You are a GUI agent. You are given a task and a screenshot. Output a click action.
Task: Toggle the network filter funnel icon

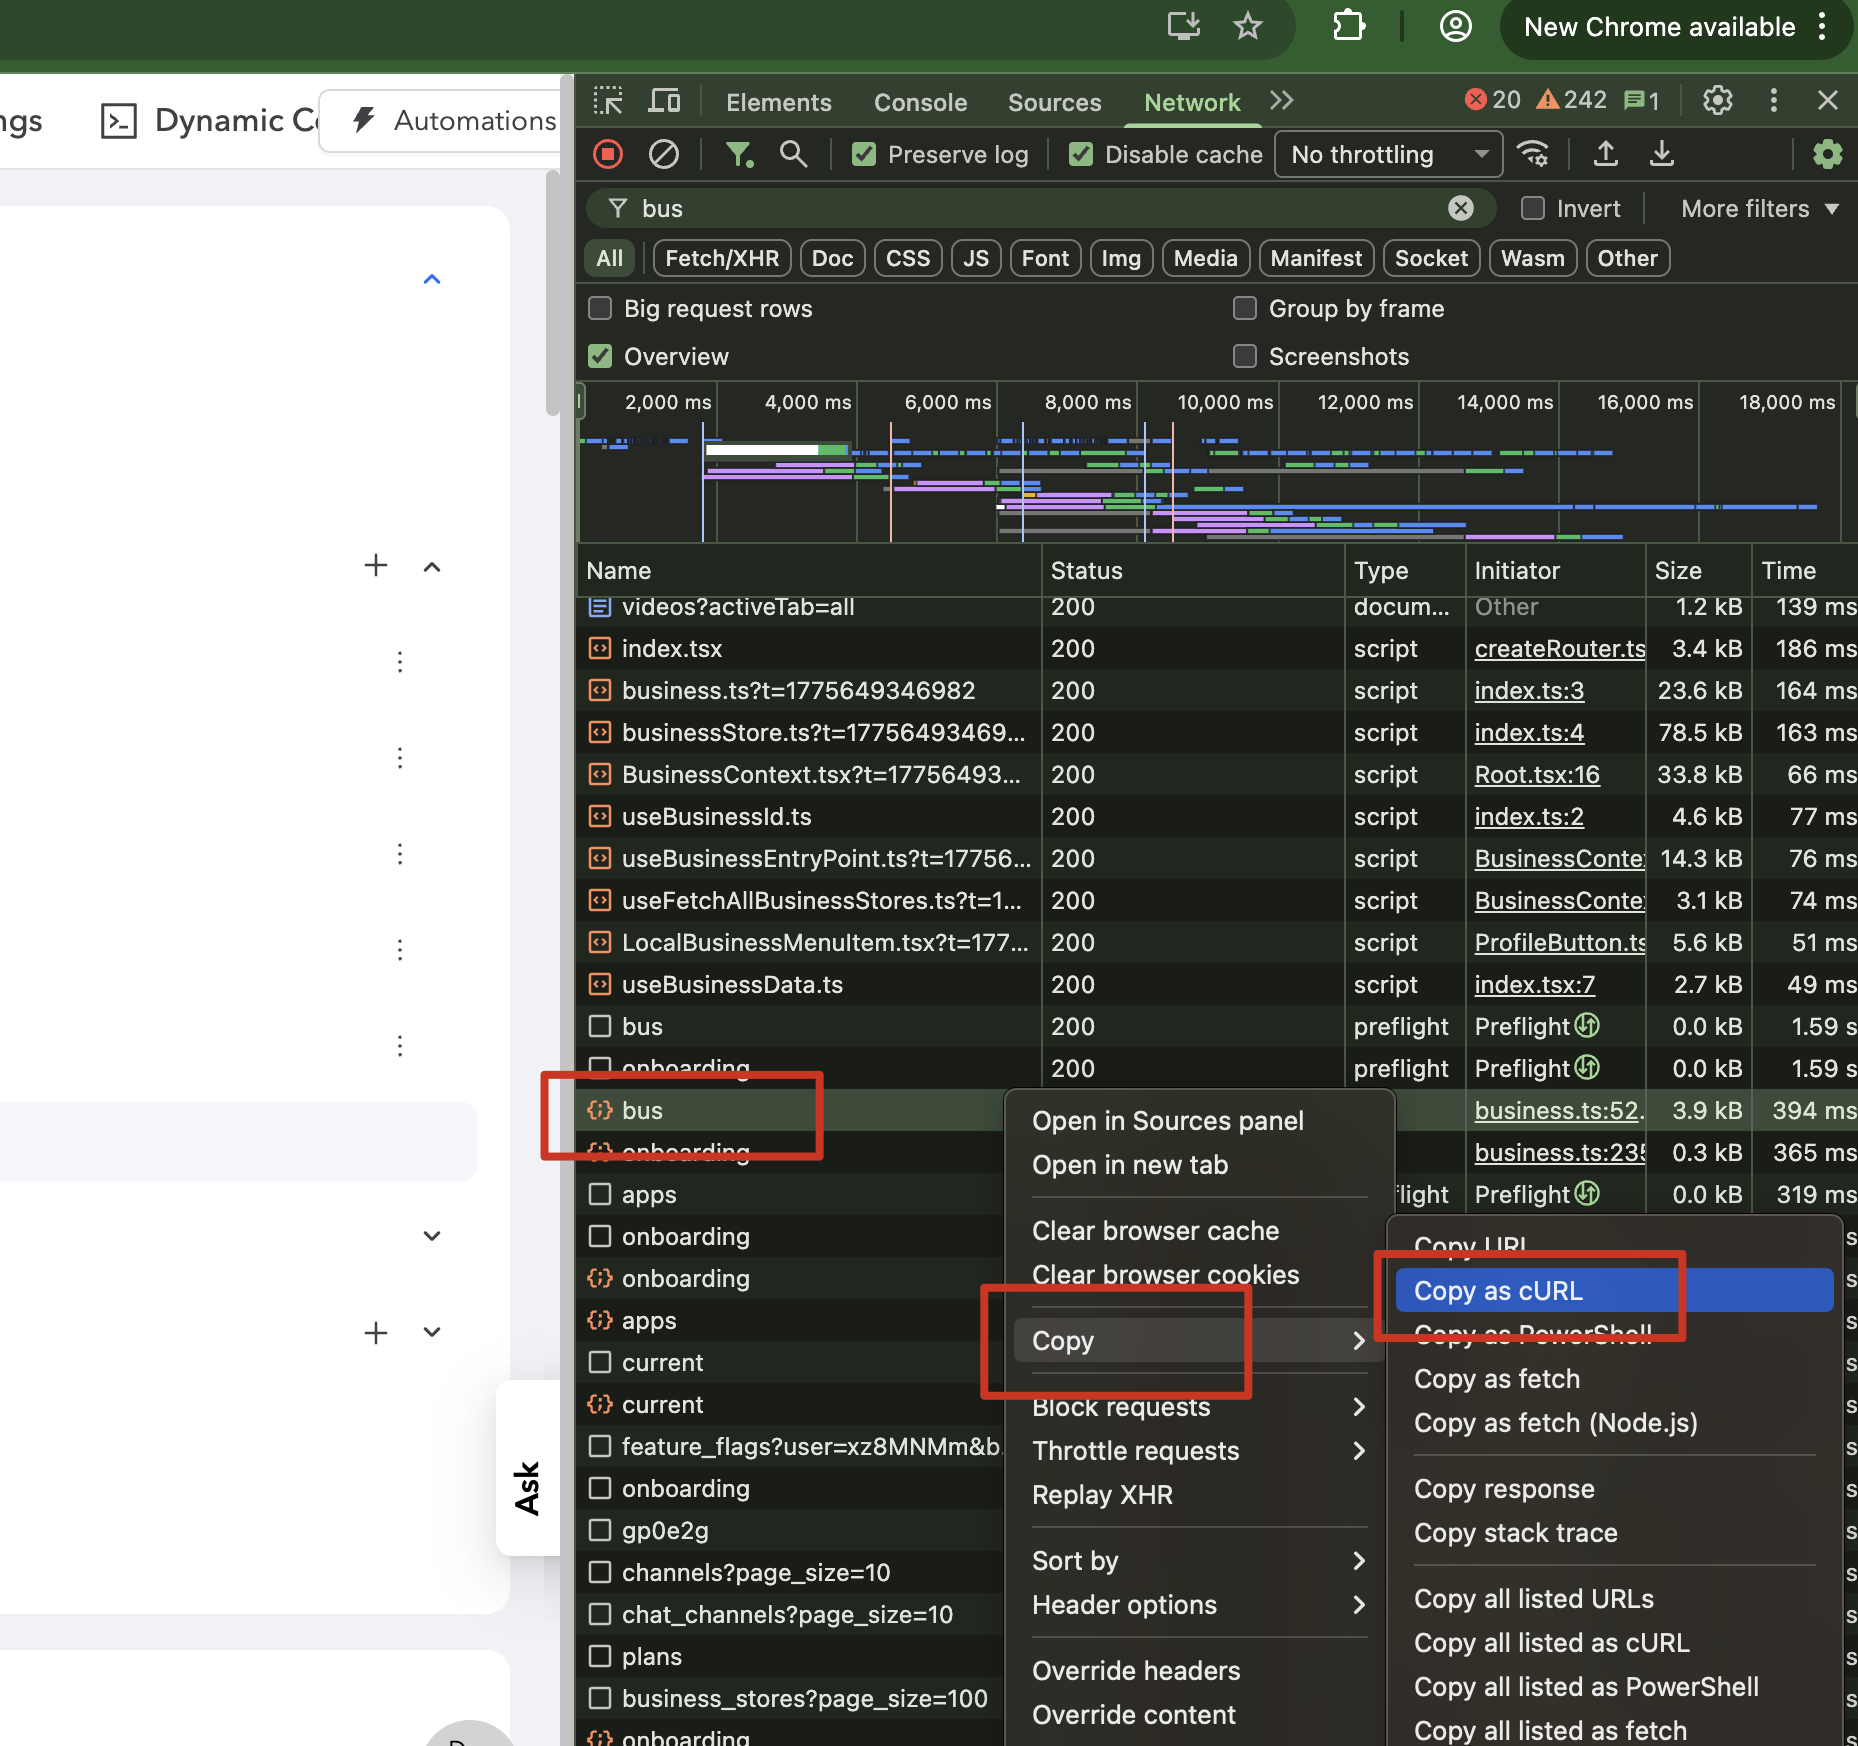739,154
